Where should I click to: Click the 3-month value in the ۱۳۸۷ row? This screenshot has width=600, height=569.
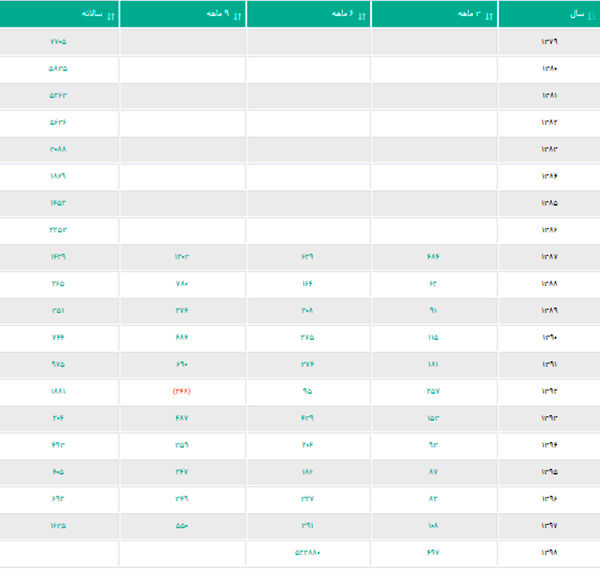coord(433,256)
